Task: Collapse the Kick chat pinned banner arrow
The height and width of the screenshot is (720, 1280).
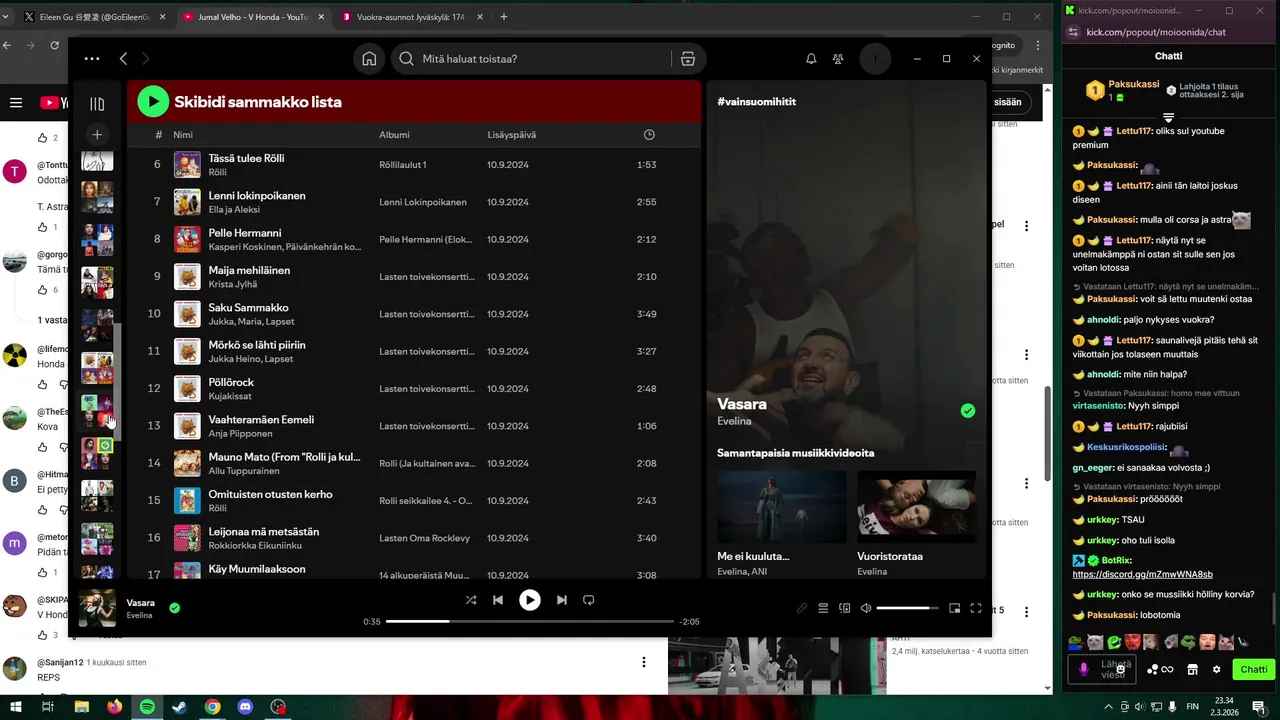Action: coord(1168,118)
